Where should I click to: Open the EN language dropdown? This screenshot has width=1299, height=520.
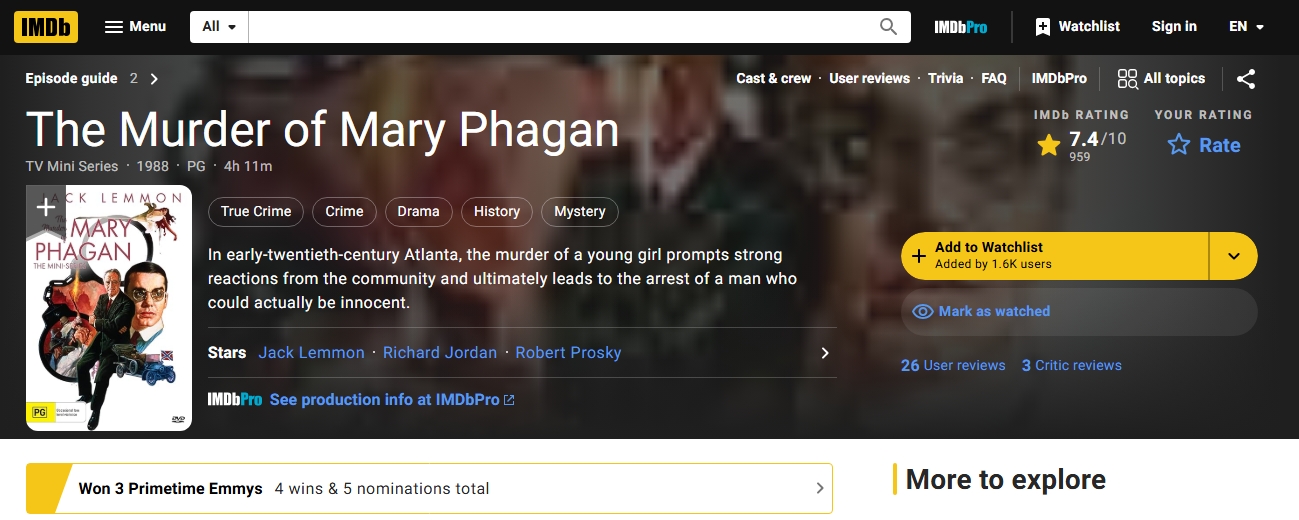1247,27
